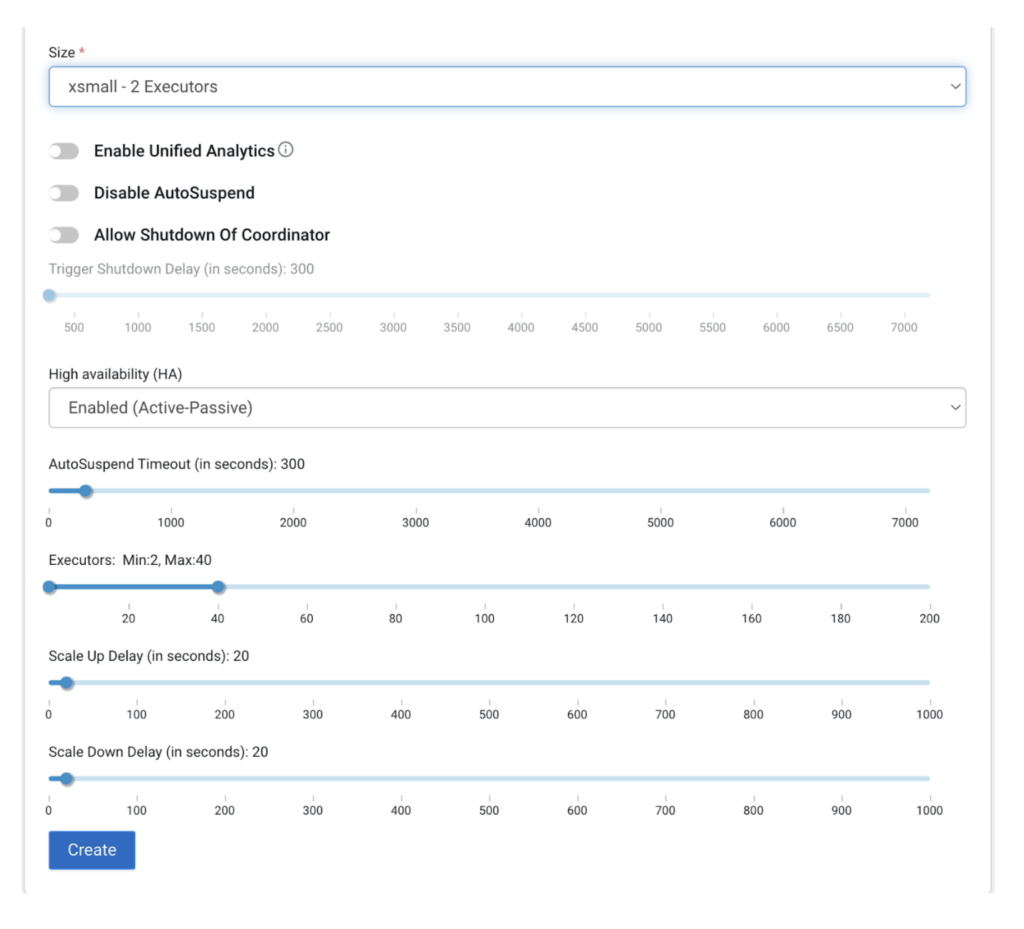Enable the Disable AutoSuspend switch
The image size is (1024, 929).
pos(64,192)
